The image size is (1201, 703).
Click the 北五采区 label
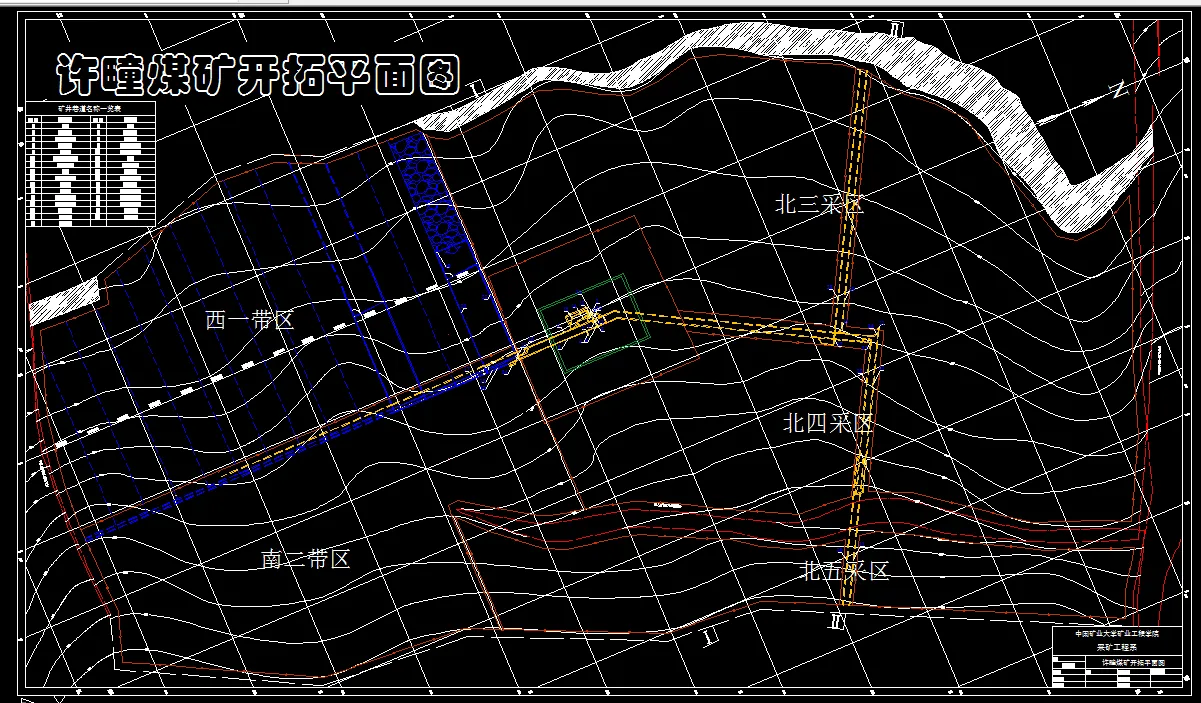[x=845, y=572]
